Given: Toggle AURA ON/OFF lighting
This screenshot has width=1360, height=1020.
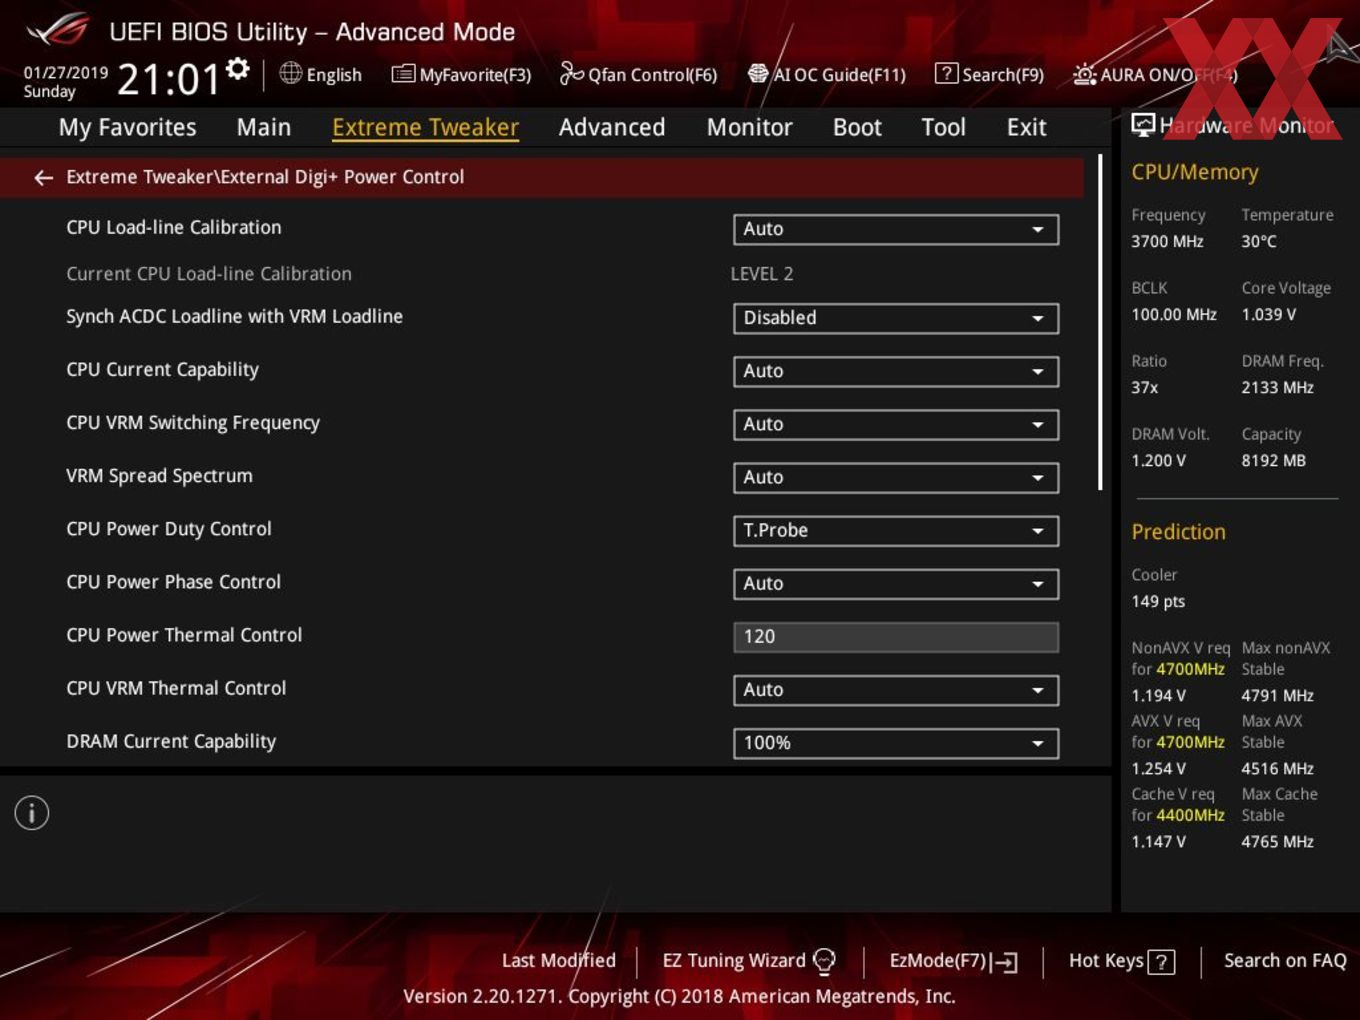Looking at the screenshot, I should 1155,75.
